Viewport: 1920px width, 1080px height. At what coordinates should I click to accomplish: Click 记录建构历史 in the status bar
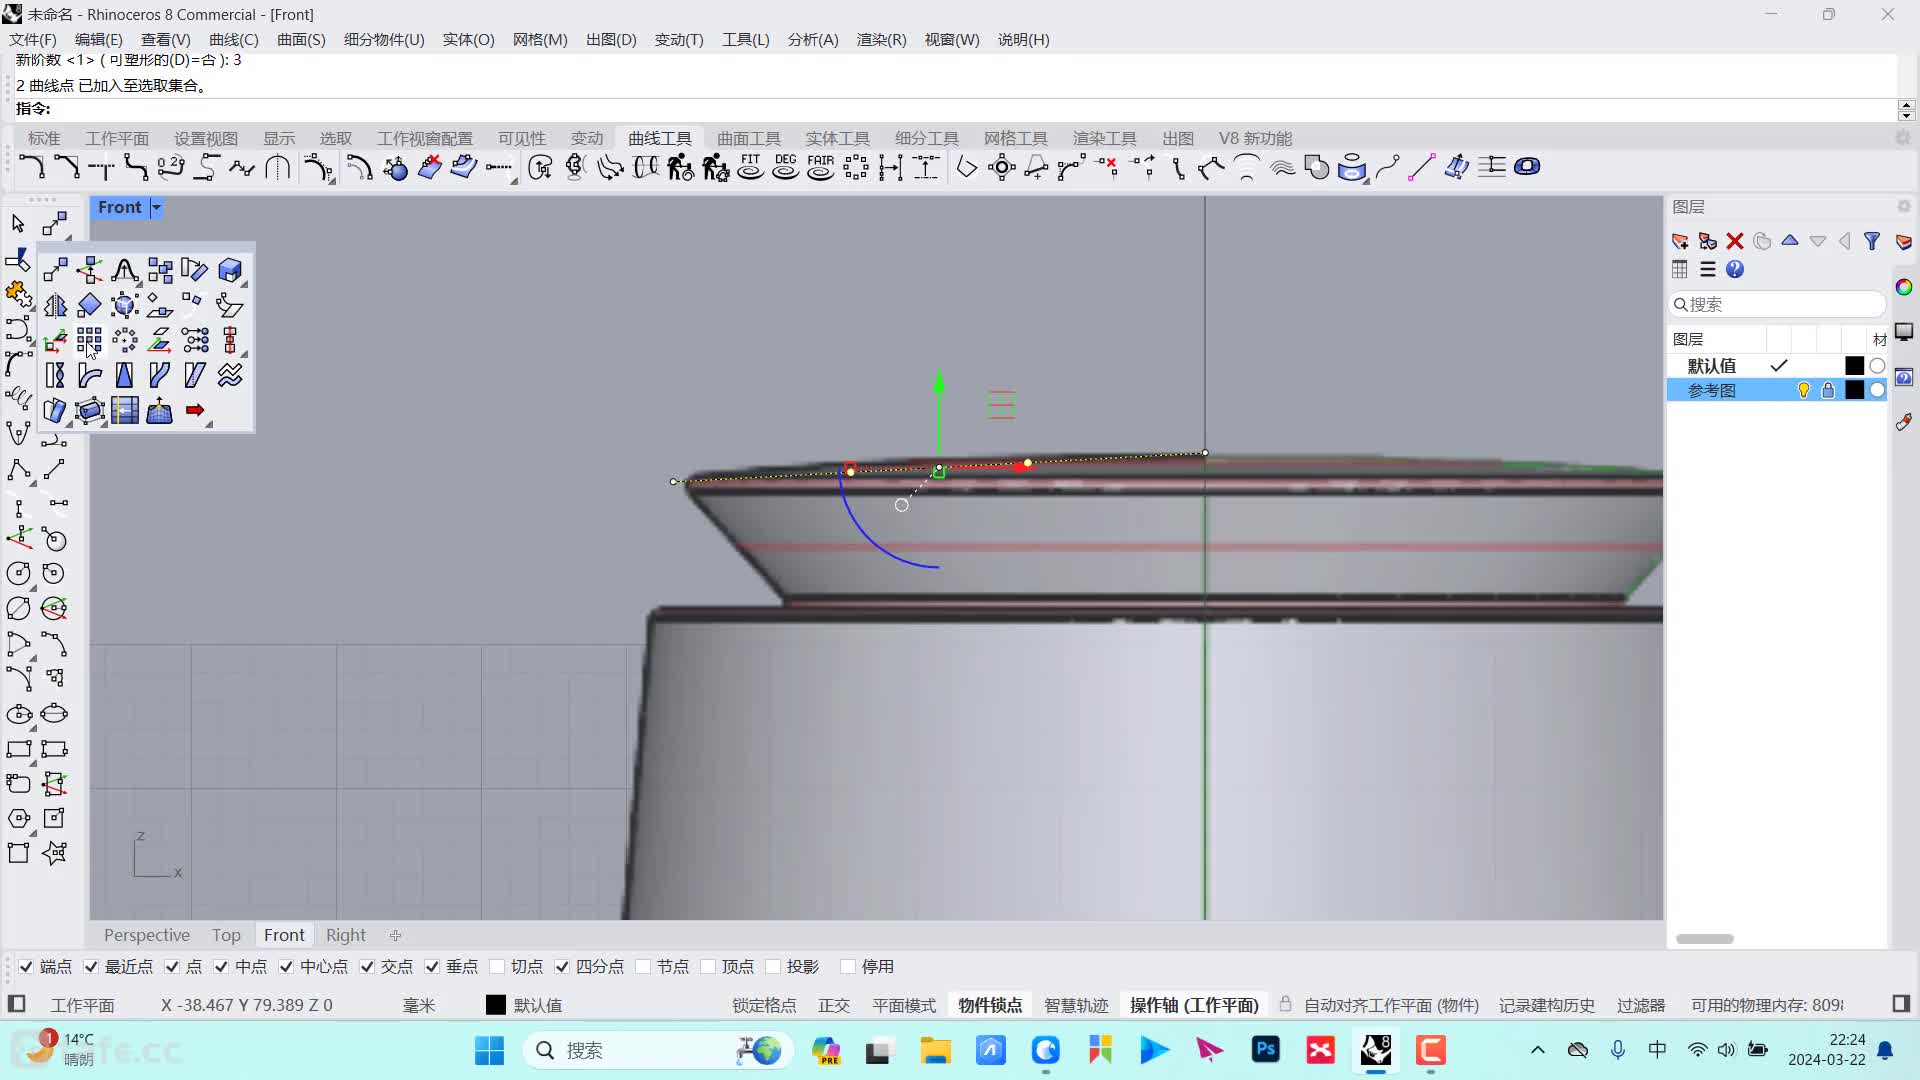tap(1546, 1005)
